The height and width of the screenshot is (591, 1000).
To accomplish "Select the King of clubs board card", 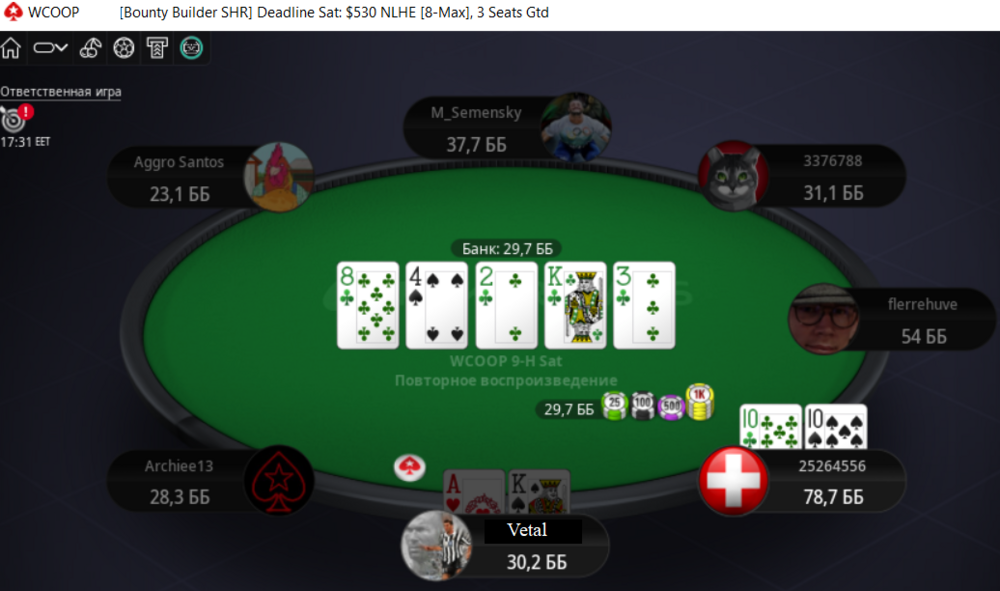I will (575, 305).
